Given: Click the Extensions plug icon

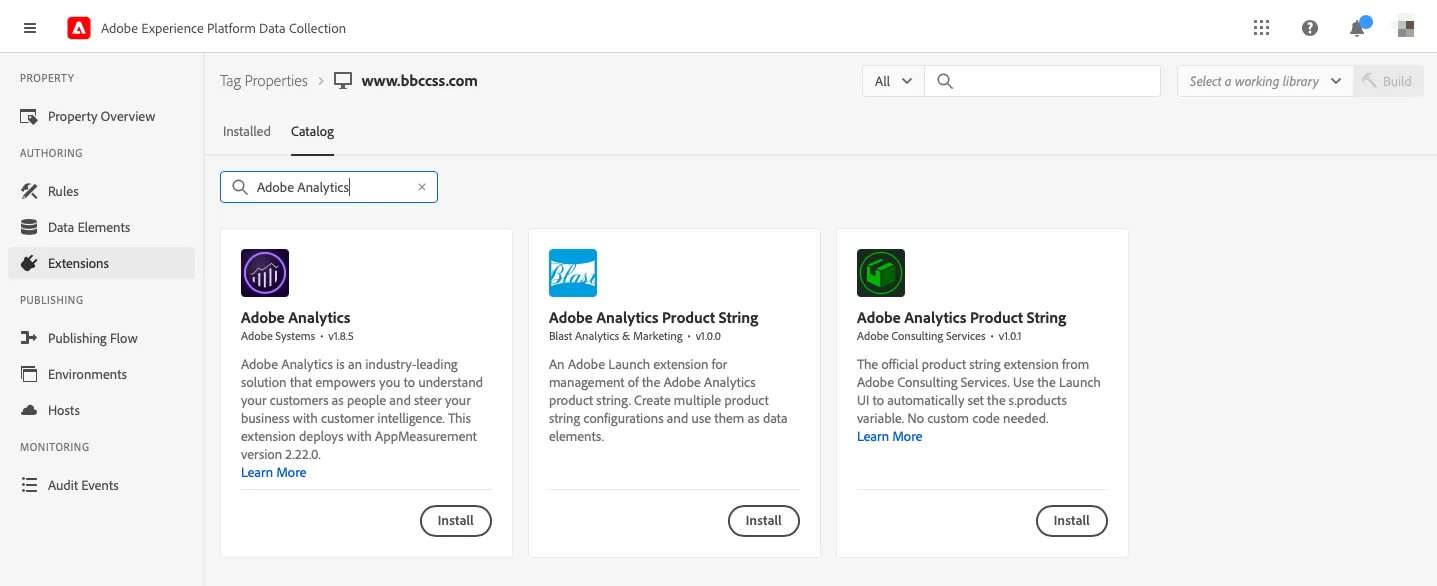Looking at the screenshot, I should 29,263.
